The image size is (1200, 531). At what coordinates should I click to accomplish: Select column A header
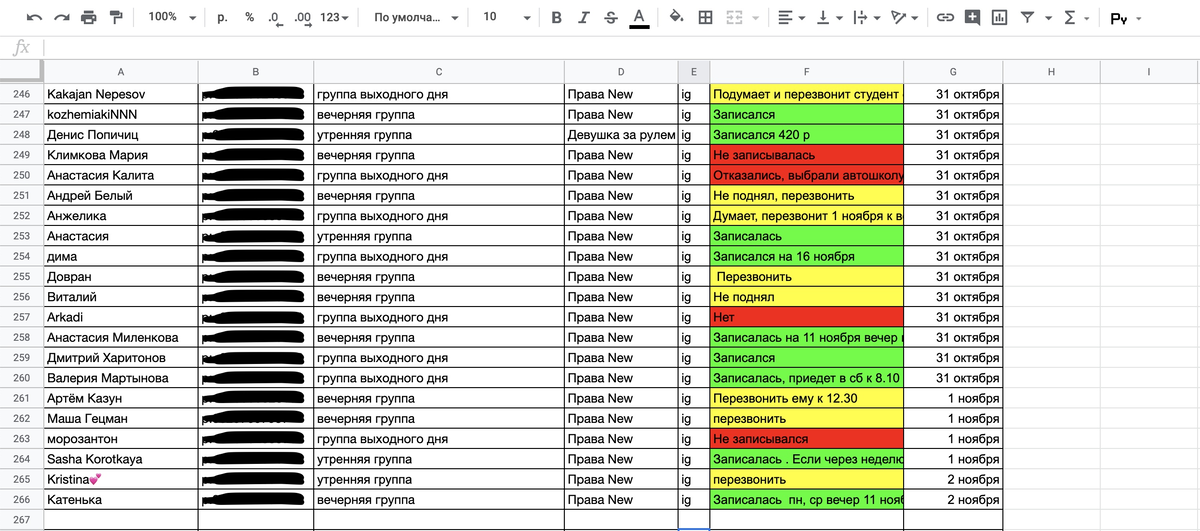(121, 71)
